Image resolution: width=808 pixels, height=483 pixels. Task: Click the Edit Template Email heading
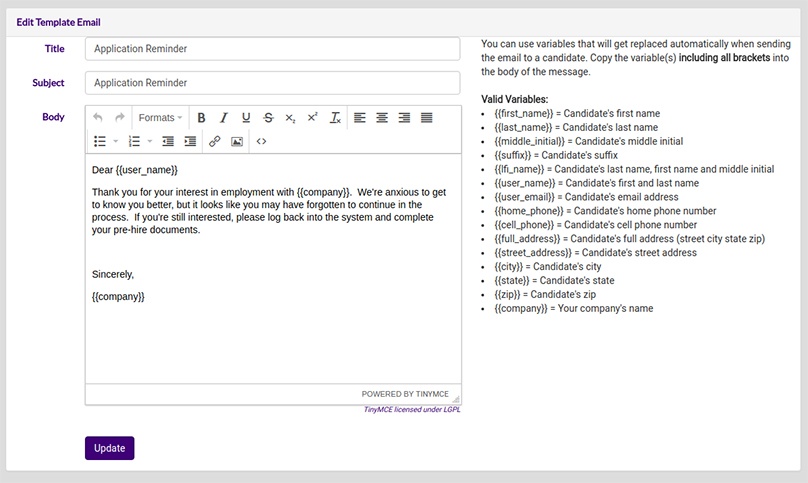point(58,22)
